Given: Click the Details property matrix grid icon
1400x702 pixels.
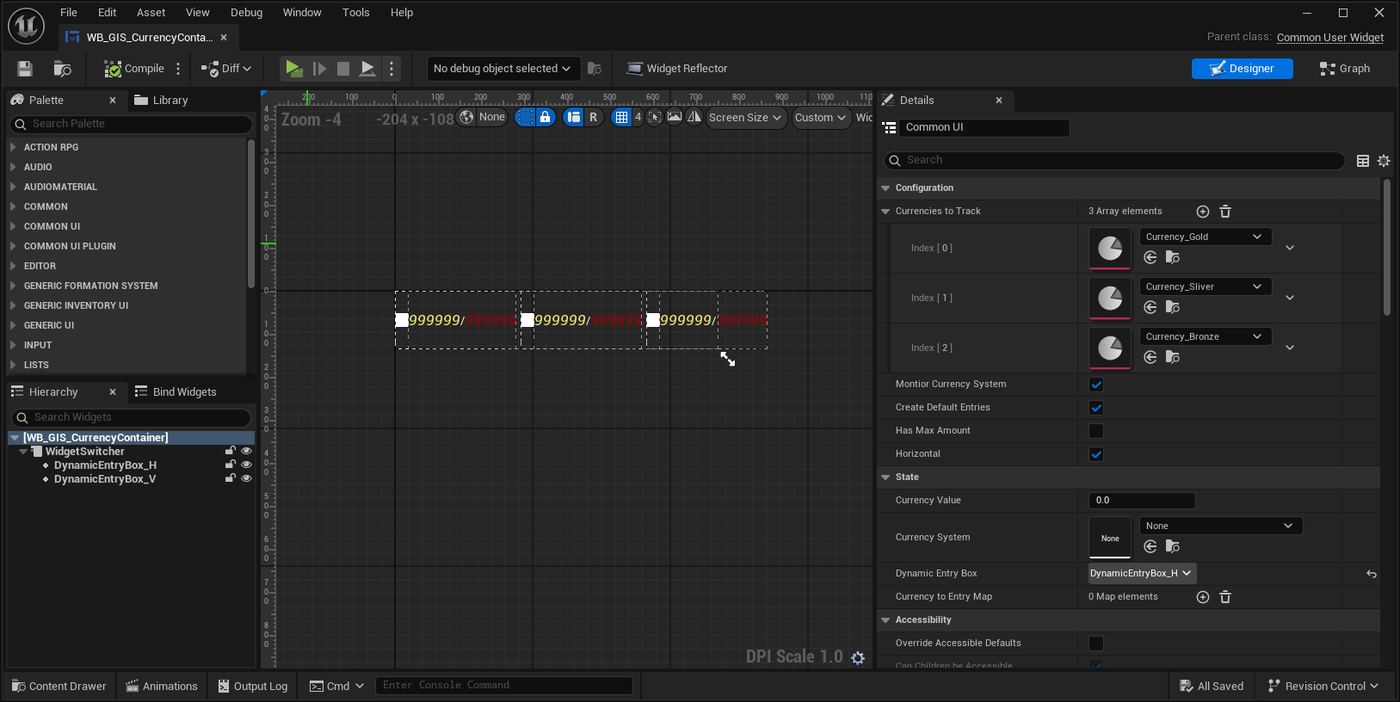Looking at the screenshot, I should 1363,160.
